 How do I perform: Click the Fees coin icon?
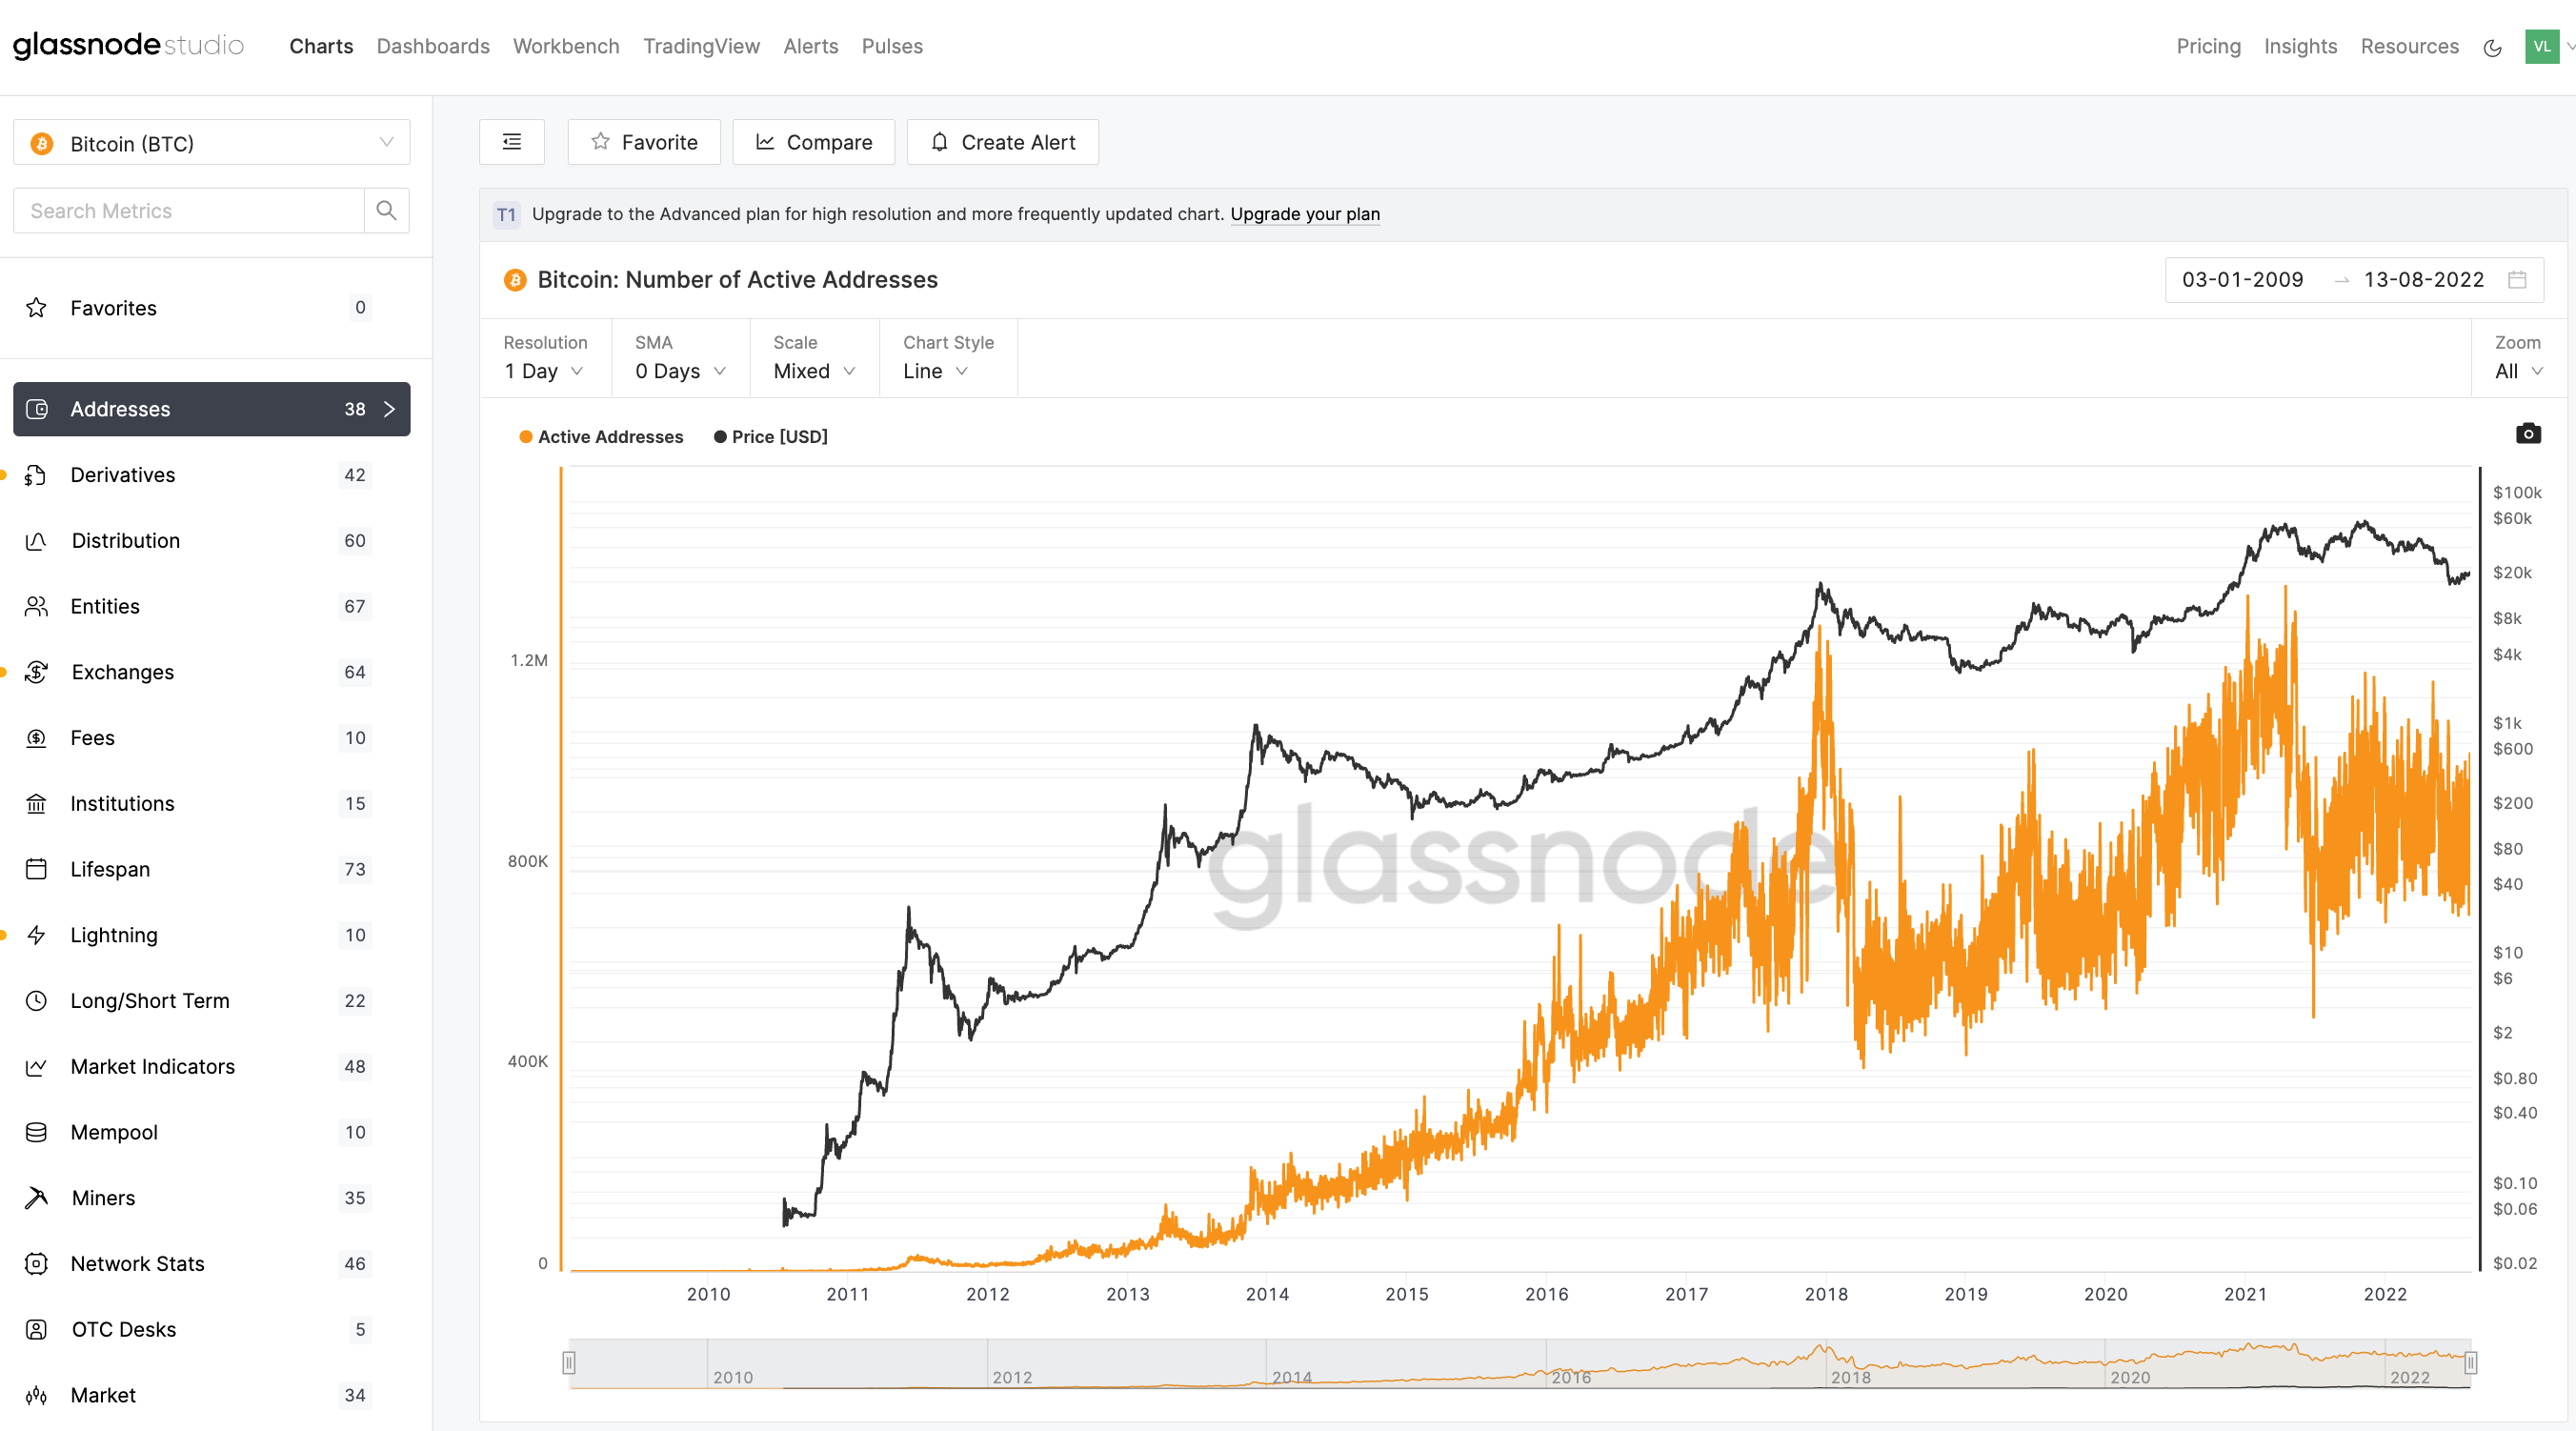click(37, 738)
